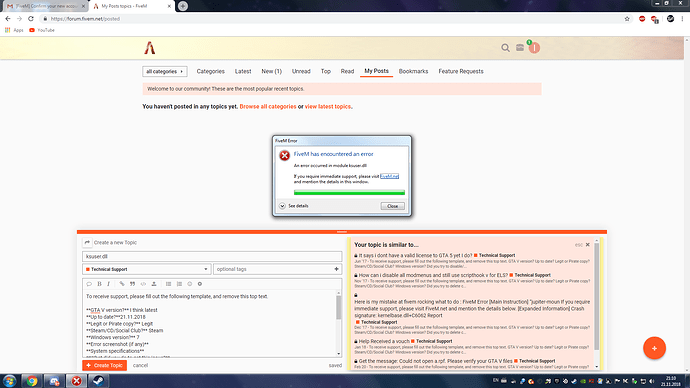Viewport: 690px width, 388px height.
Task: Switch to the Bookmarks tab
Action: pos(413,71)
